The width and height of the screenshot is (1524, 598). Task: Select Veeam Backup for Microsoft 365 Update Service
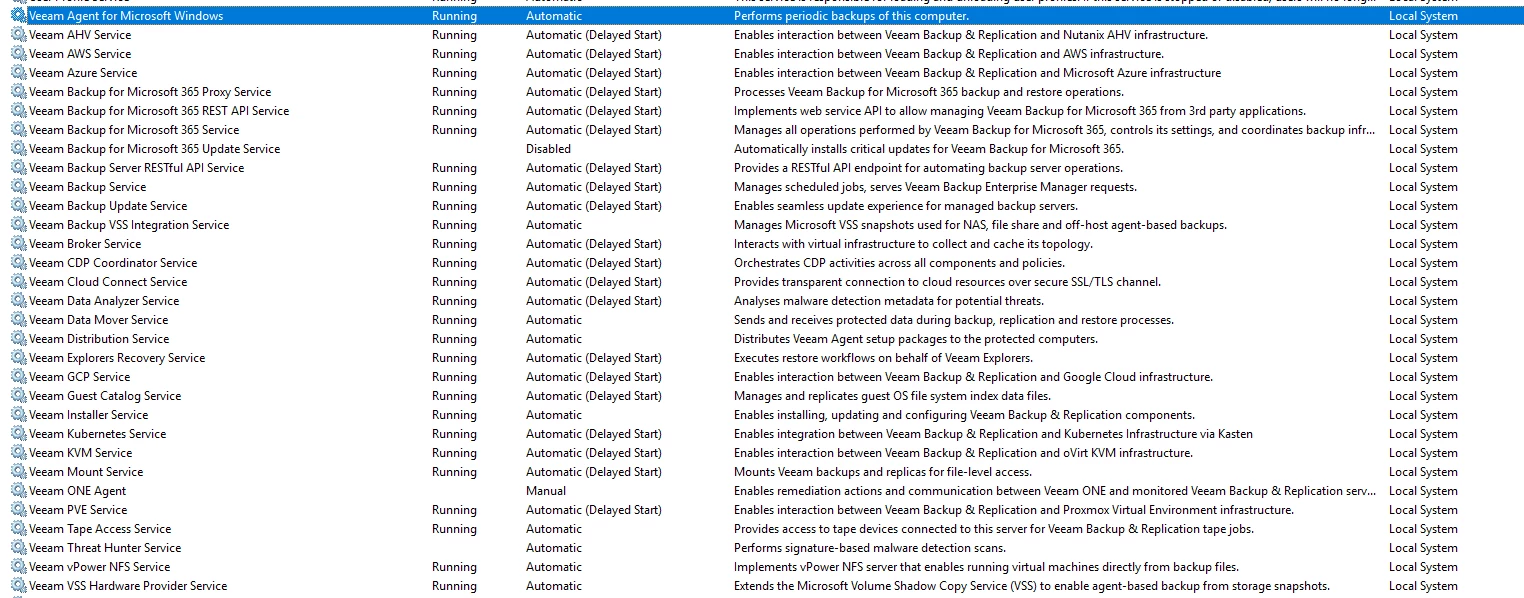coord(155,149)
